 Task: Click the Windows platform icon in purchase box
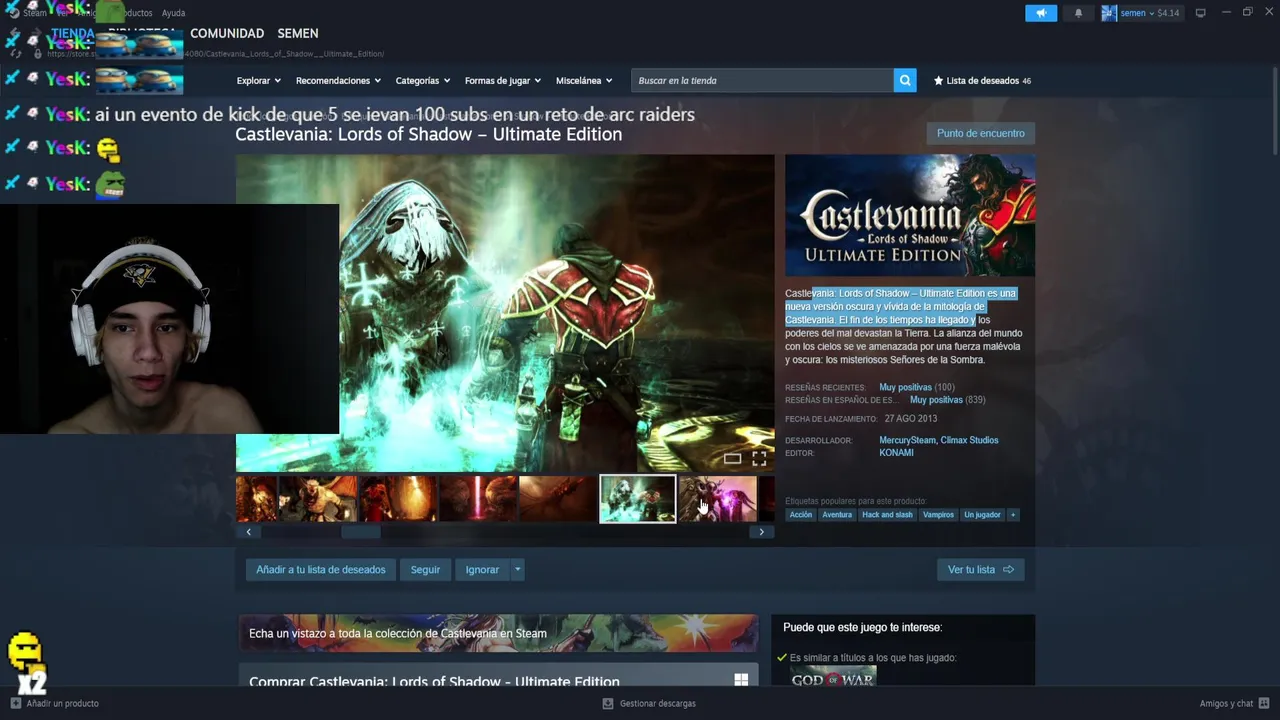[x=741, y=680]
